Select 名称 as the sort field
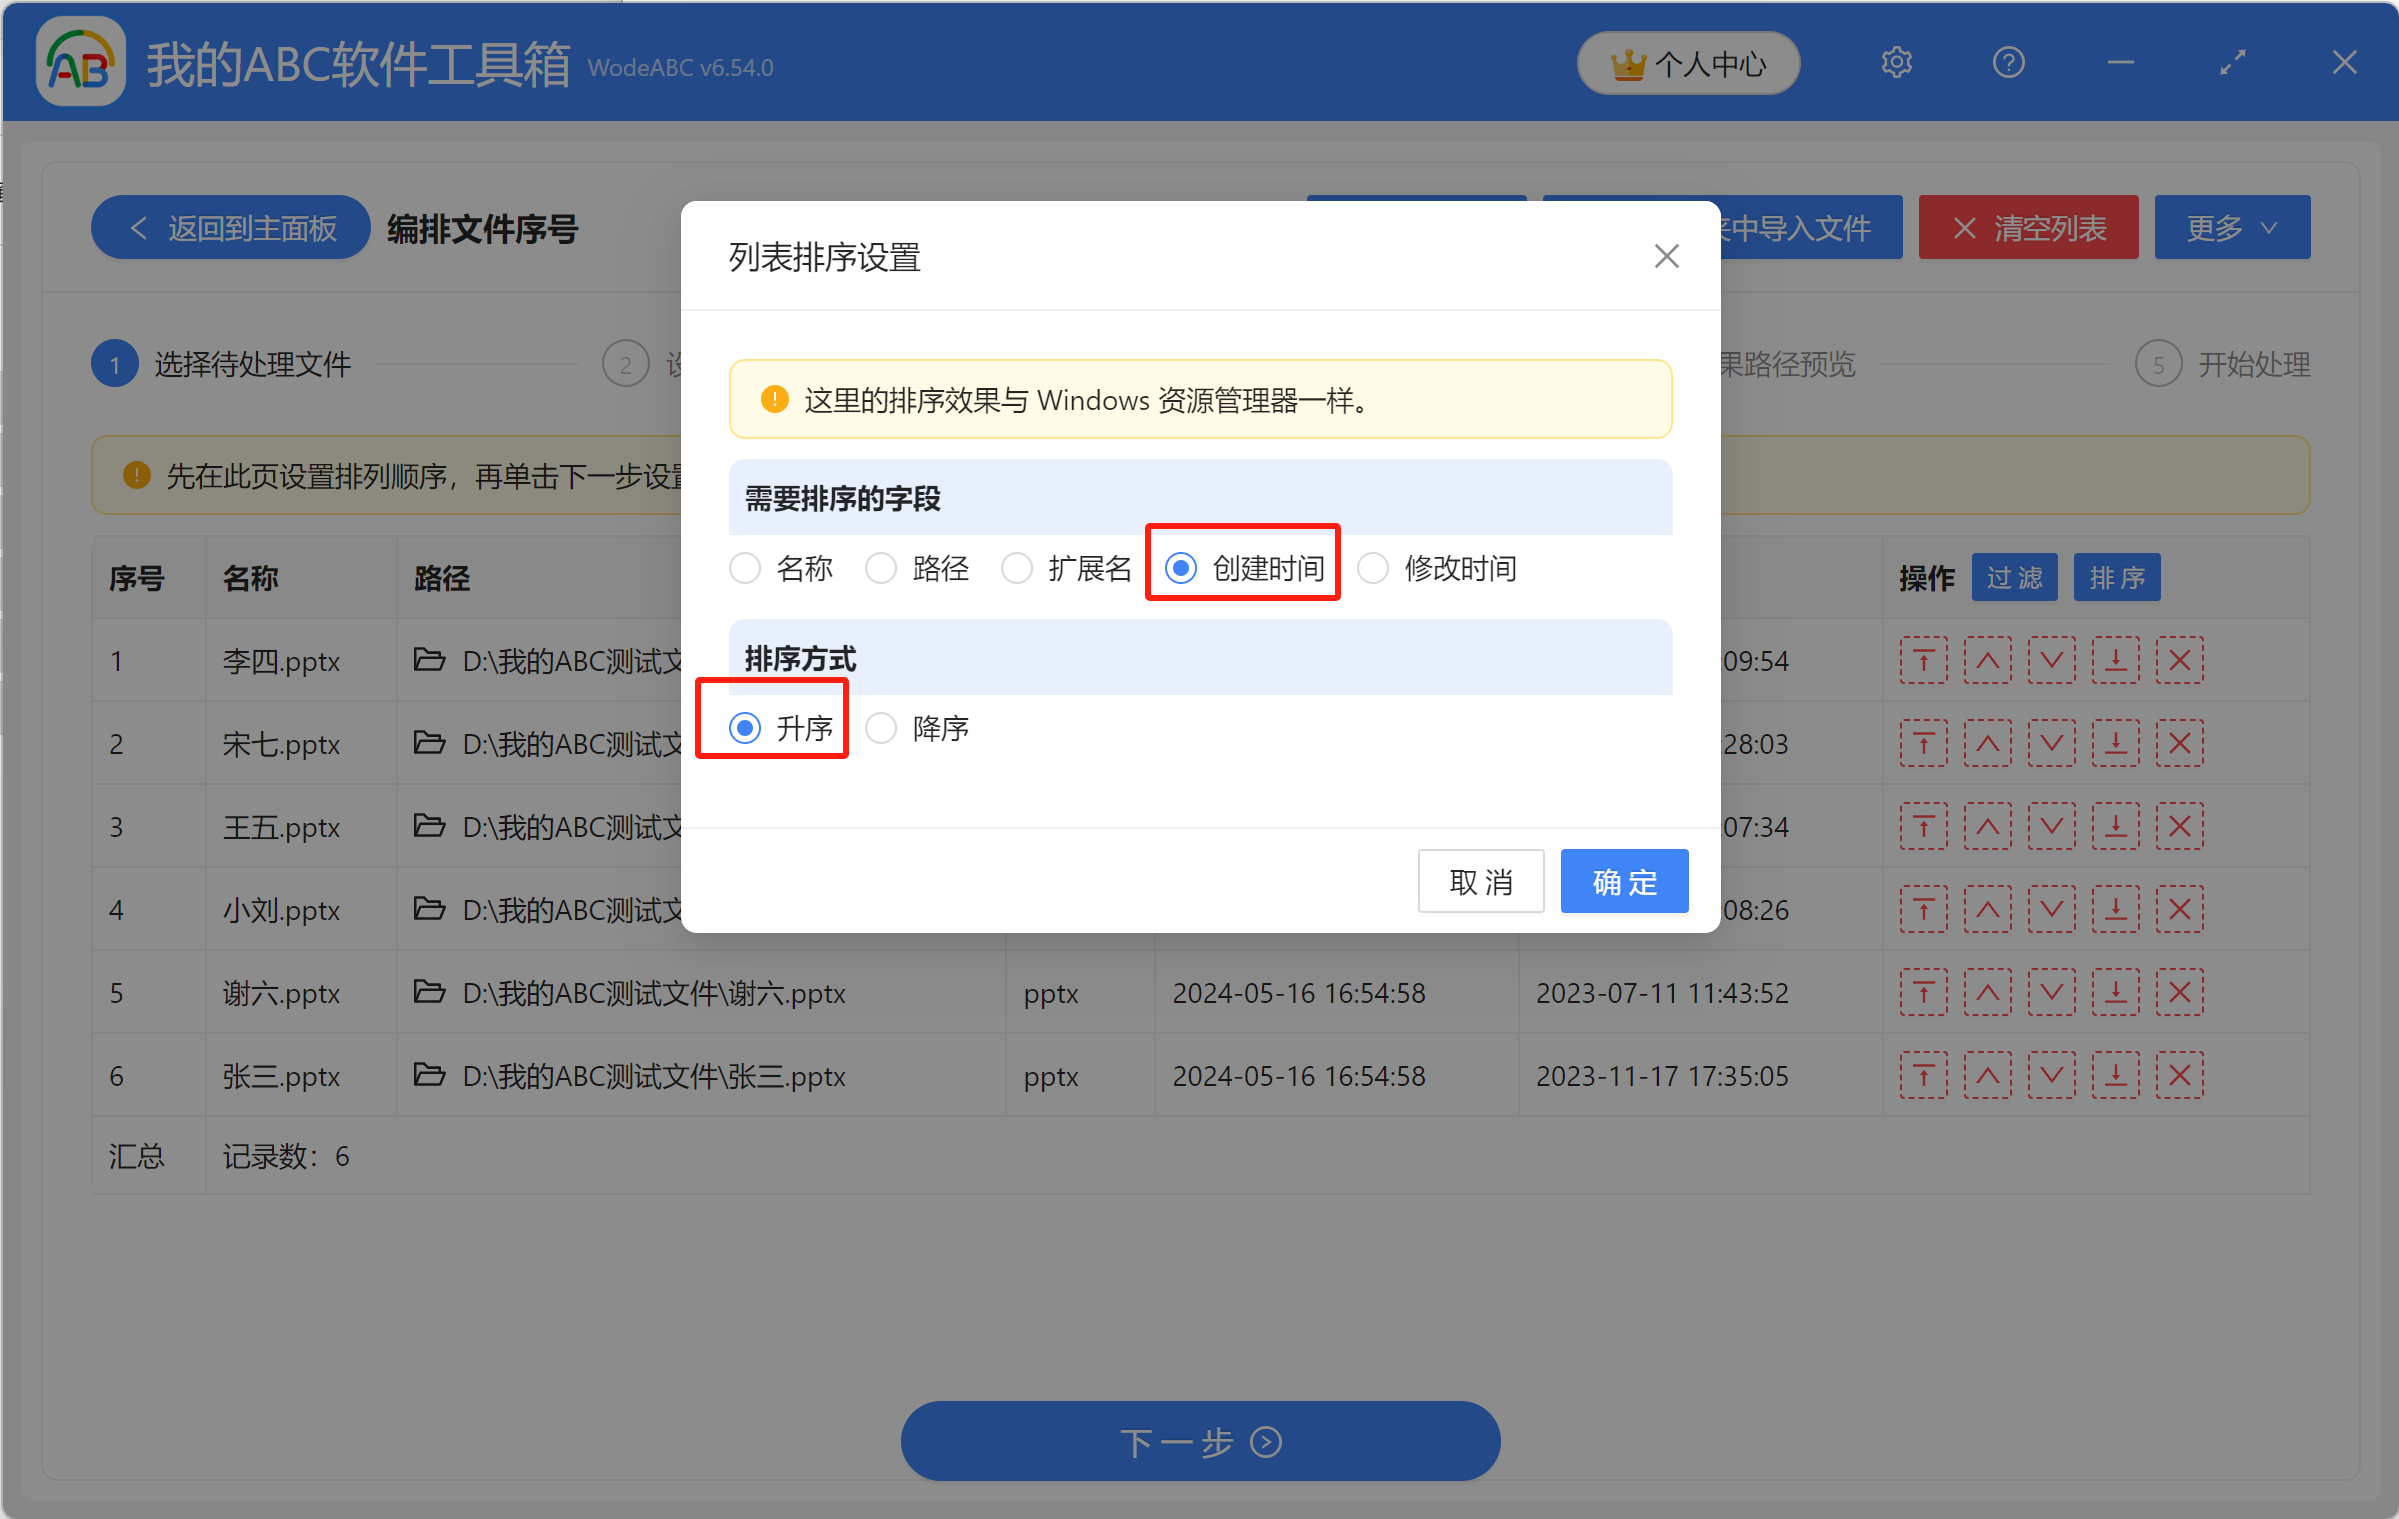 pyautogui.click(x=745, y=569)
